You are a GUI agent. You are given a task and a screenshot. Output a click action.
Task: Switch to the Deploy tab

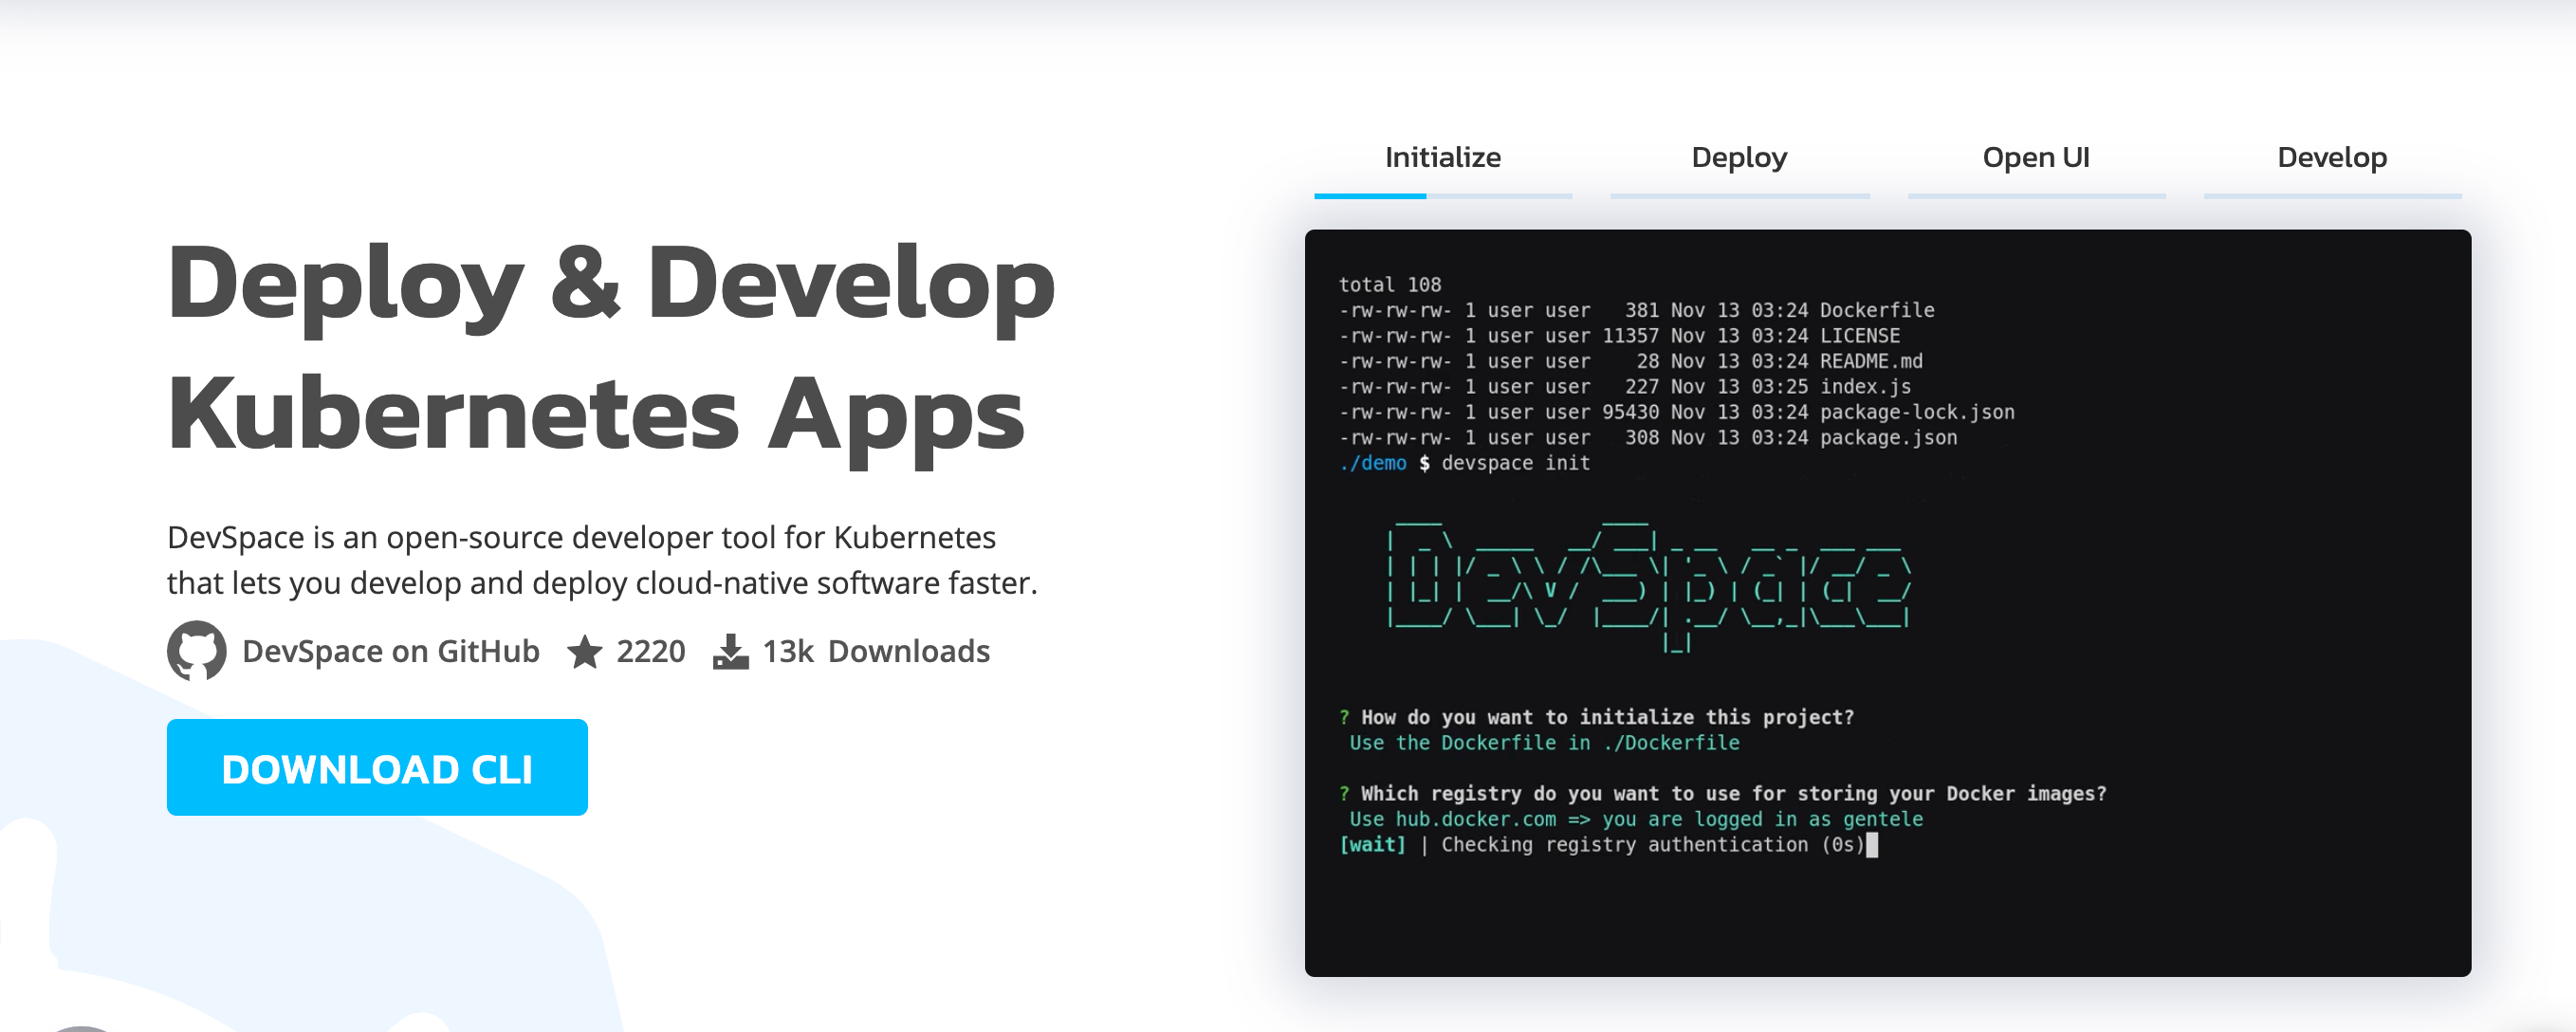(1739, 157)
